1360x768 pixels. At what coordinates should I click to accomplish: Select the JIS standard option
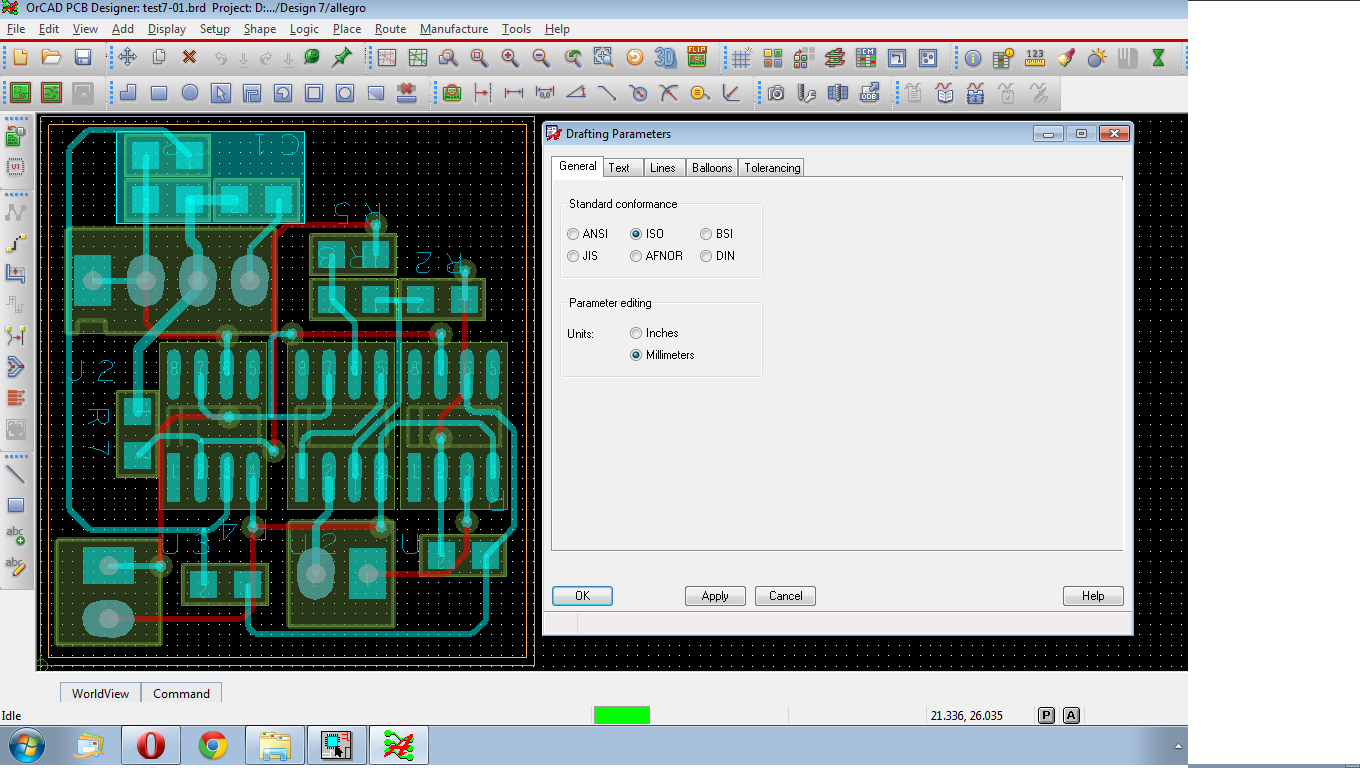click(573, 256)
